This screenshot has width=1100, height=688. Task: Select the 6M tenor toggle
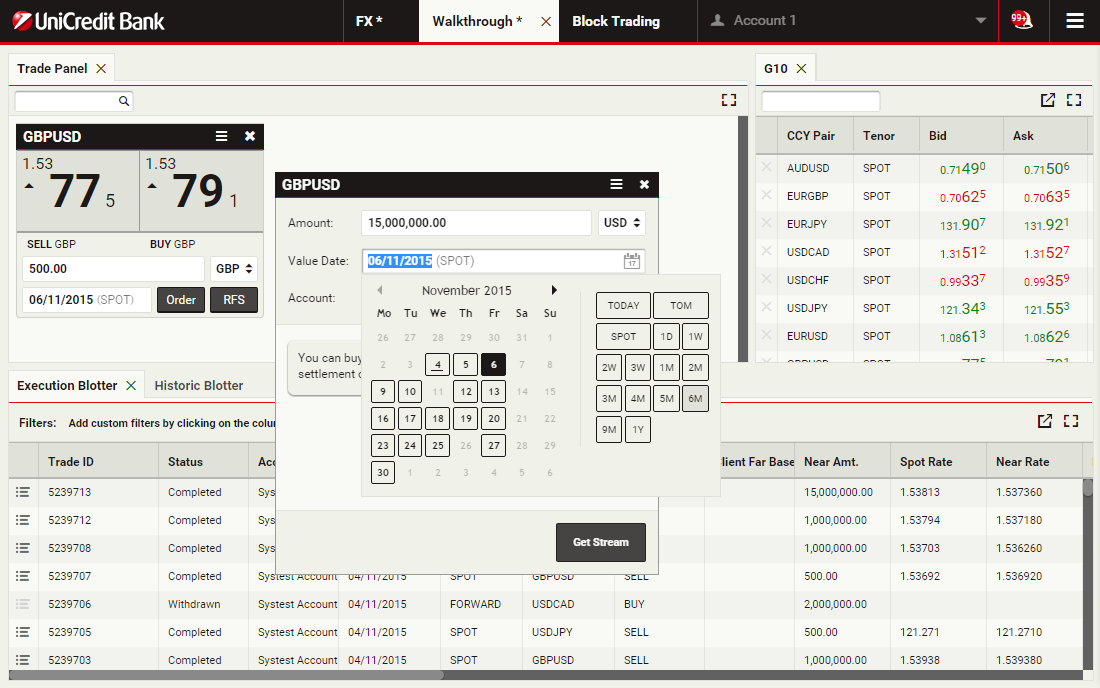[695, 399]
